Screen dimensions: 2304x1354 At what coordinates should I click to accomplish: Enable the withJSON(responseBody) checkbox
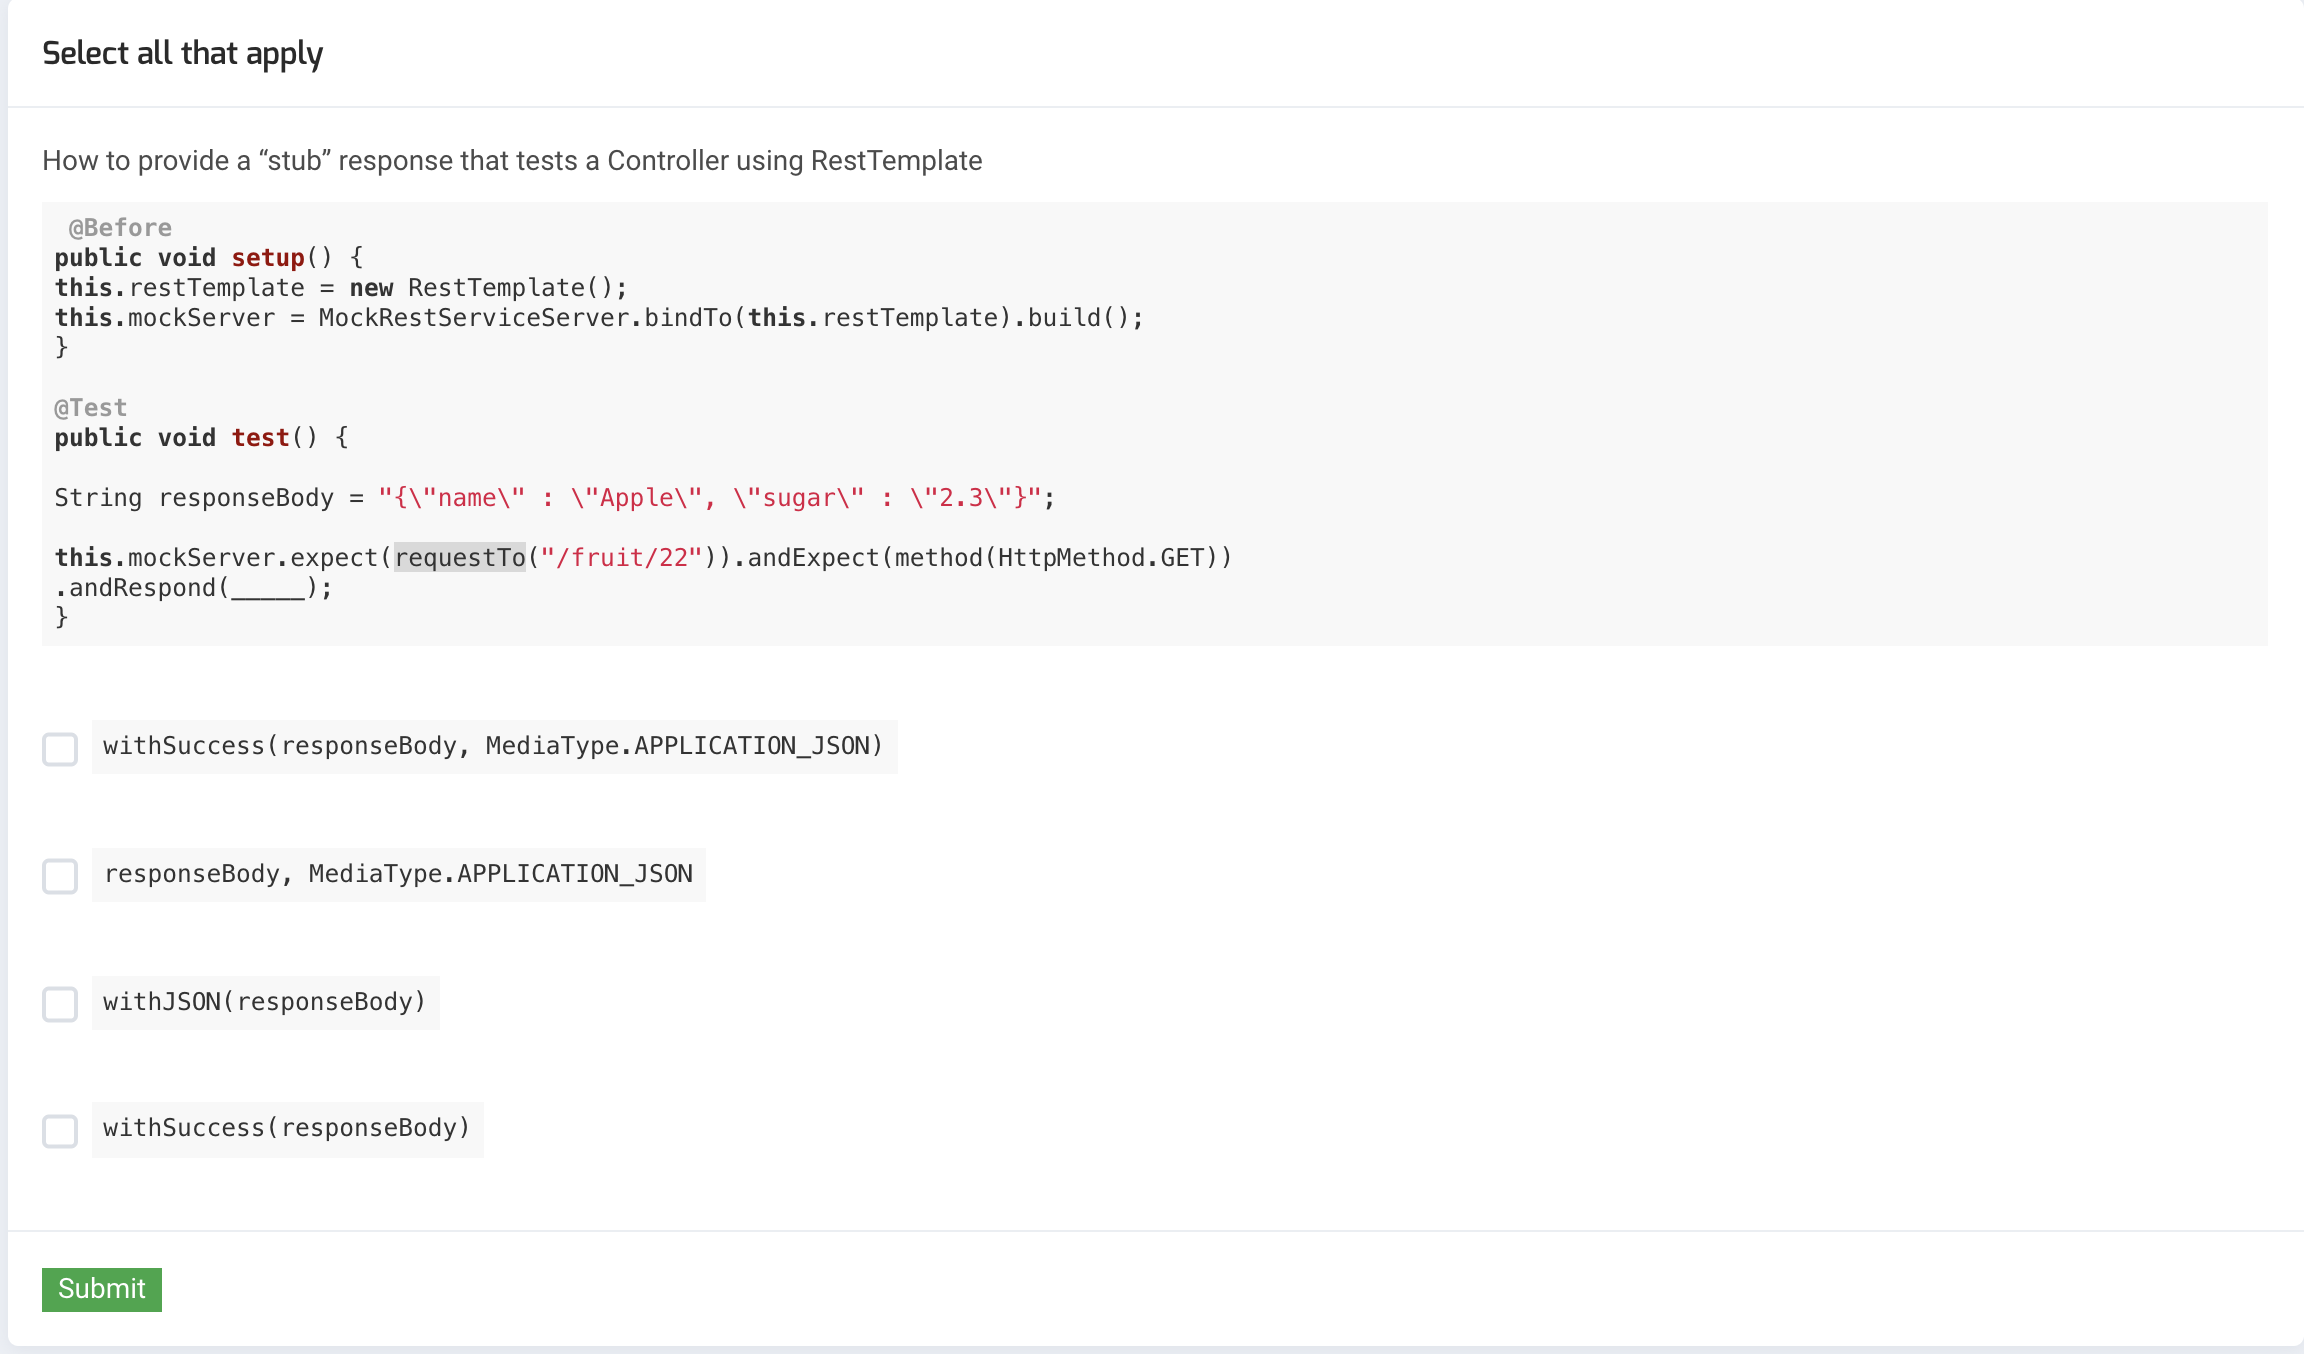[60, 1004]
